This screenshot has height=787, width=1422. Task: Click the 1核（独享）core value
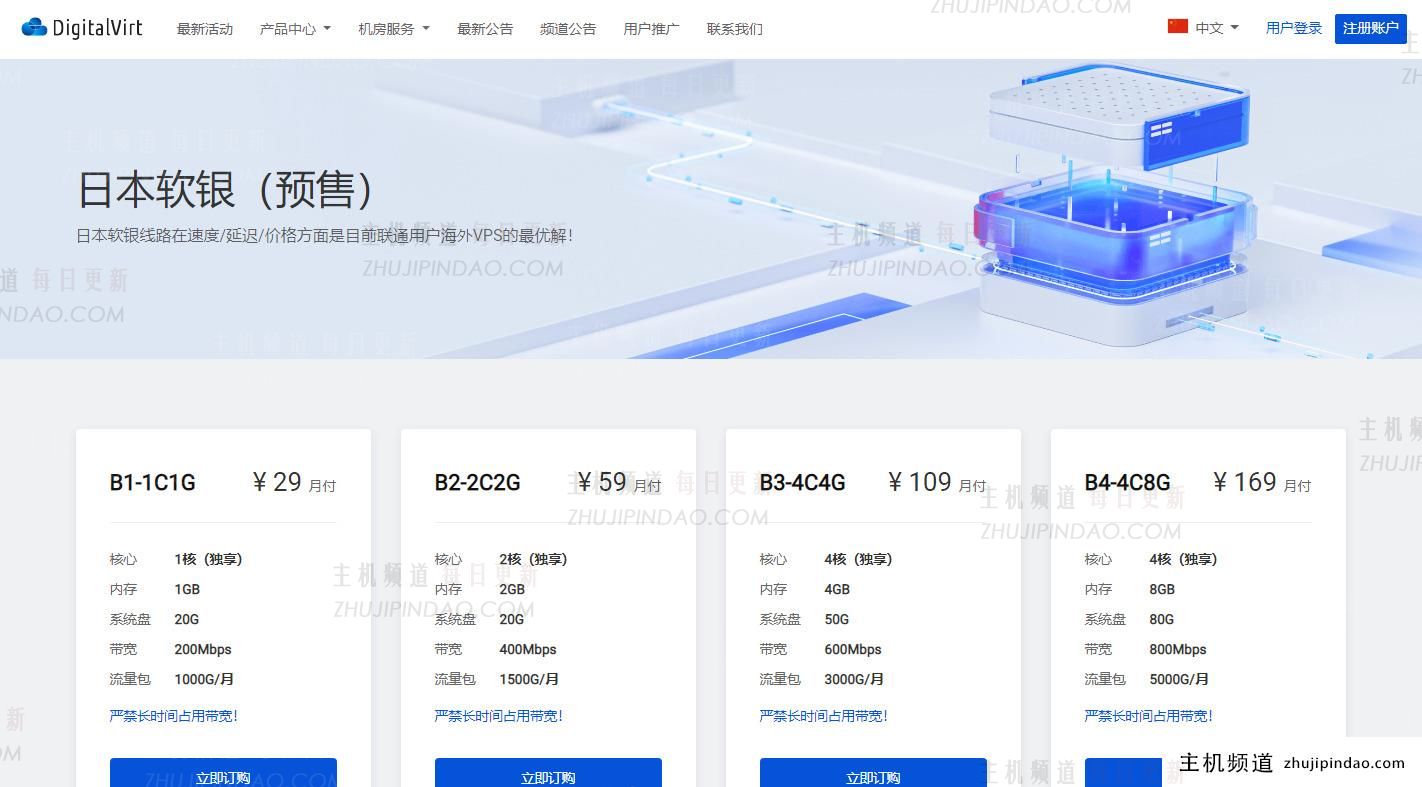pyautogui.click(x=208, y=559)
